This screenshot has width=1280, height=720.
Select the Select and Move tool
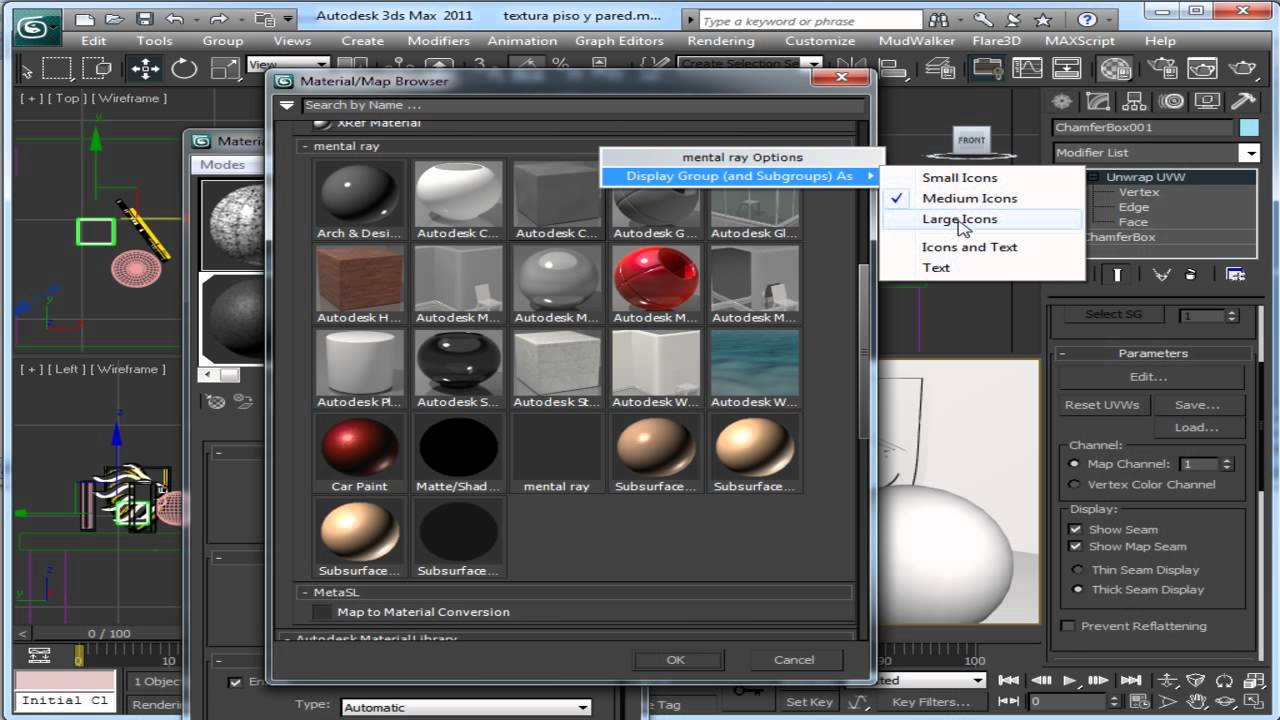(146, 68)
